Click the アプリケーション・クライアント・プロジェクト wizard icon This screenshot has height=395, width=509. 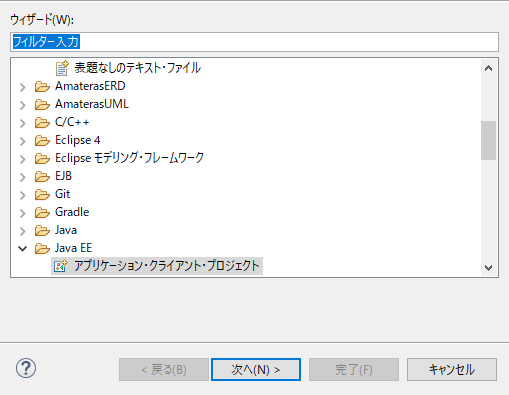pyautogui.click(x=61, y=266)
